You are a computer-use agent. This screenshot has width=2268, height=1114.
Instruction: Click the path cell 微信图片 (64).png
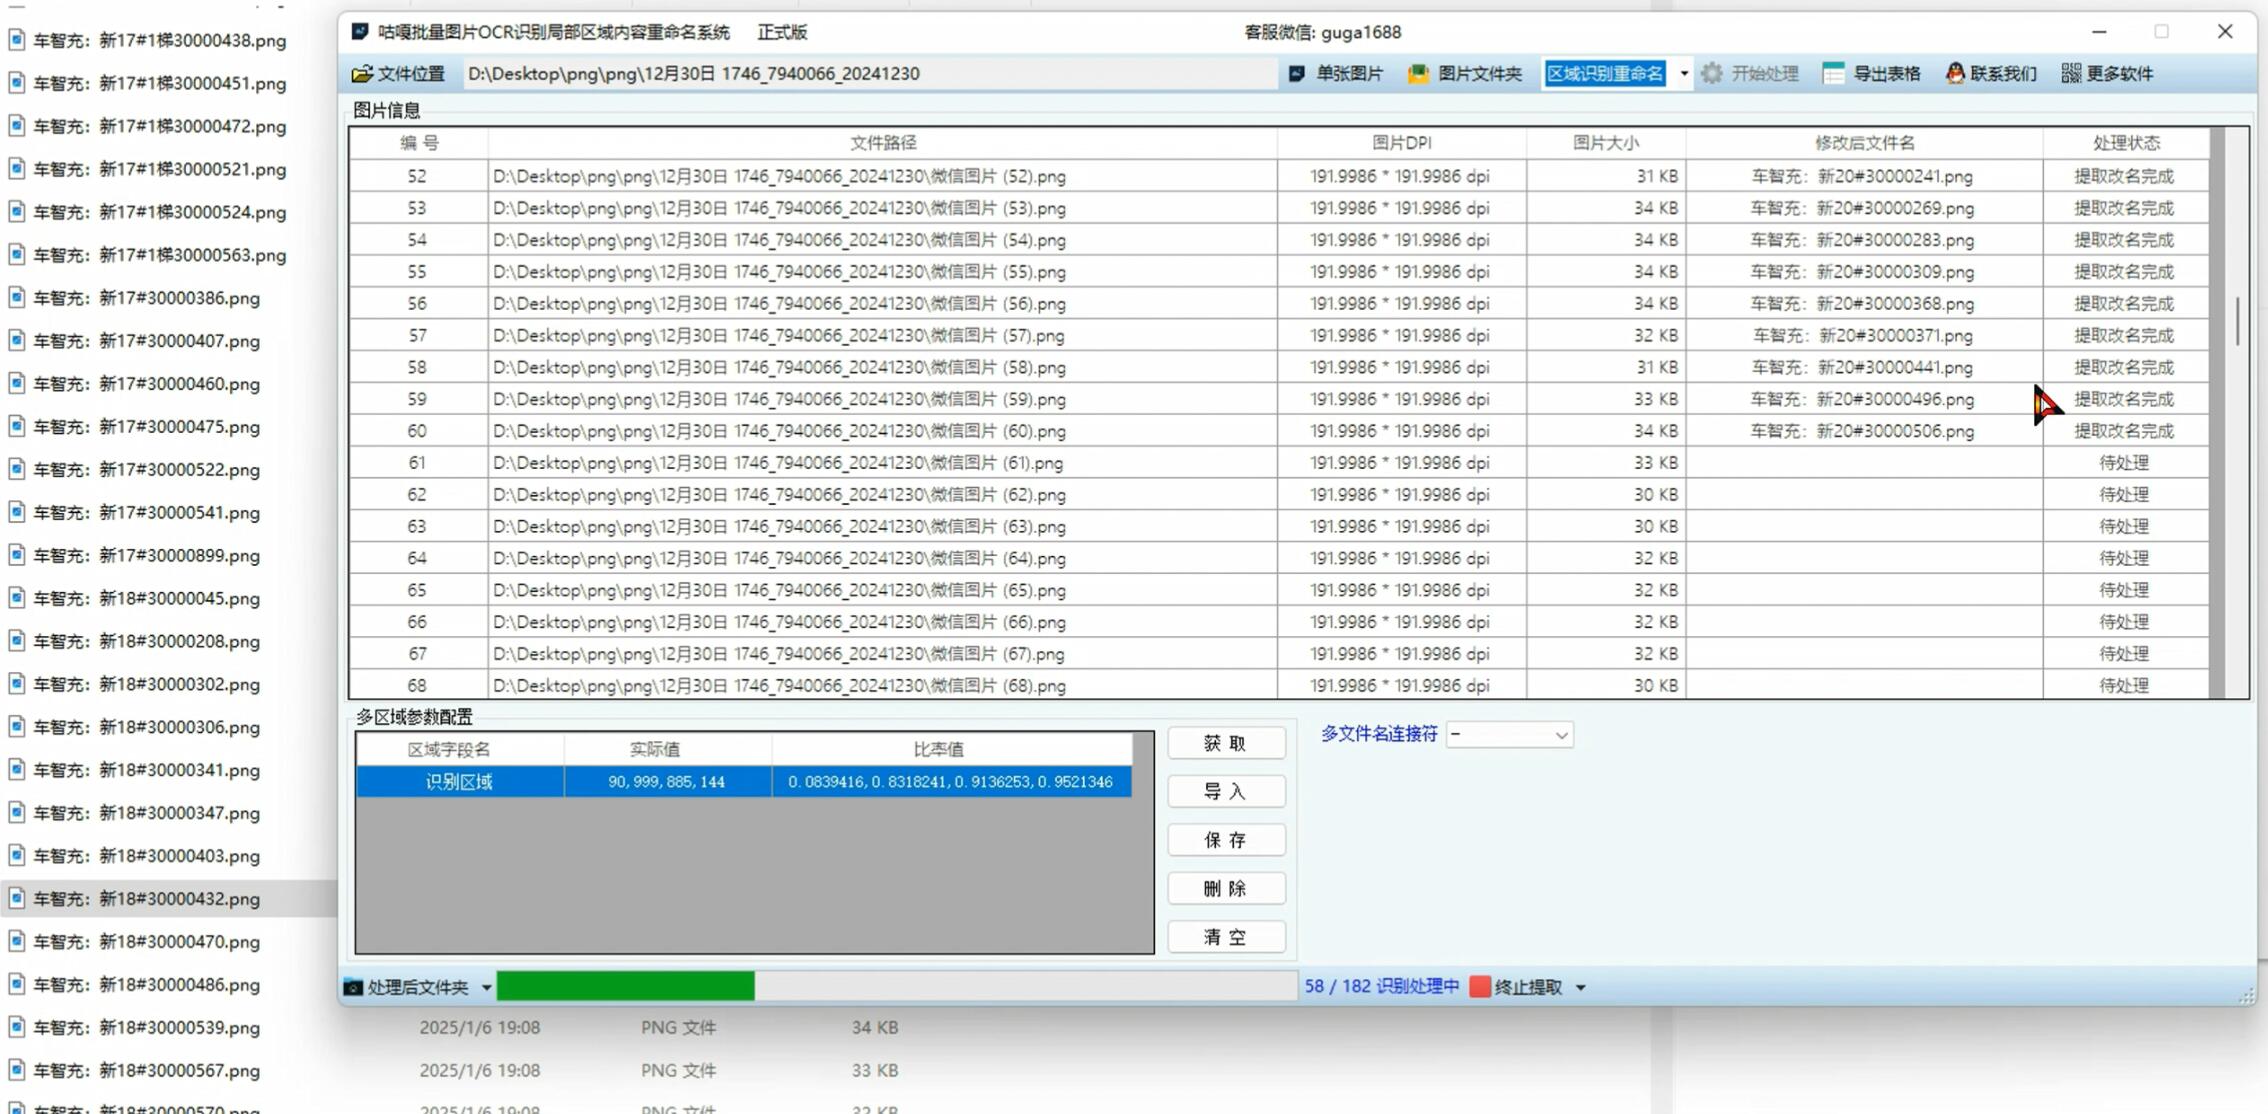coord(883,558)
